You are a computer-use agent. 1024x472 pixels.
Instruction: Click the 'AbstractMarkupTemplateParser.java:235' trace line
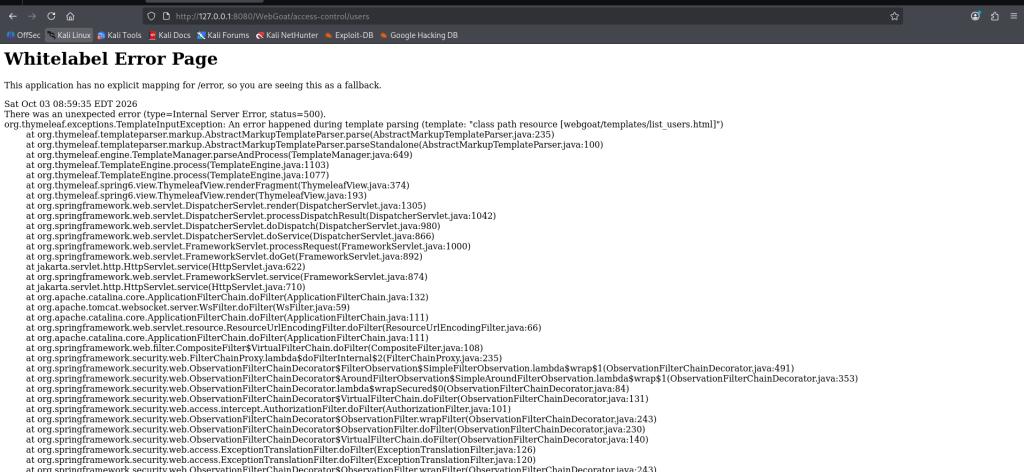(290, 134)
